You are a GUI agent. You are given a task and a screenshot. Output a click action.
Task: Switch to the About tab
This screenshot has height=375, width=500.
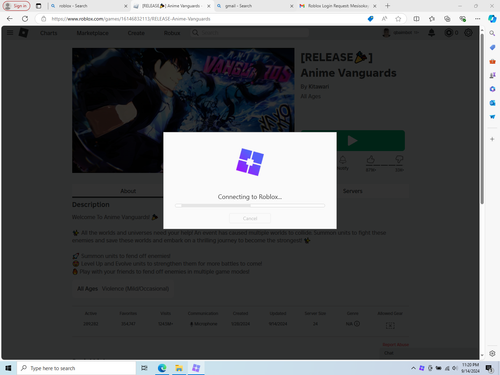pos(128,191)
